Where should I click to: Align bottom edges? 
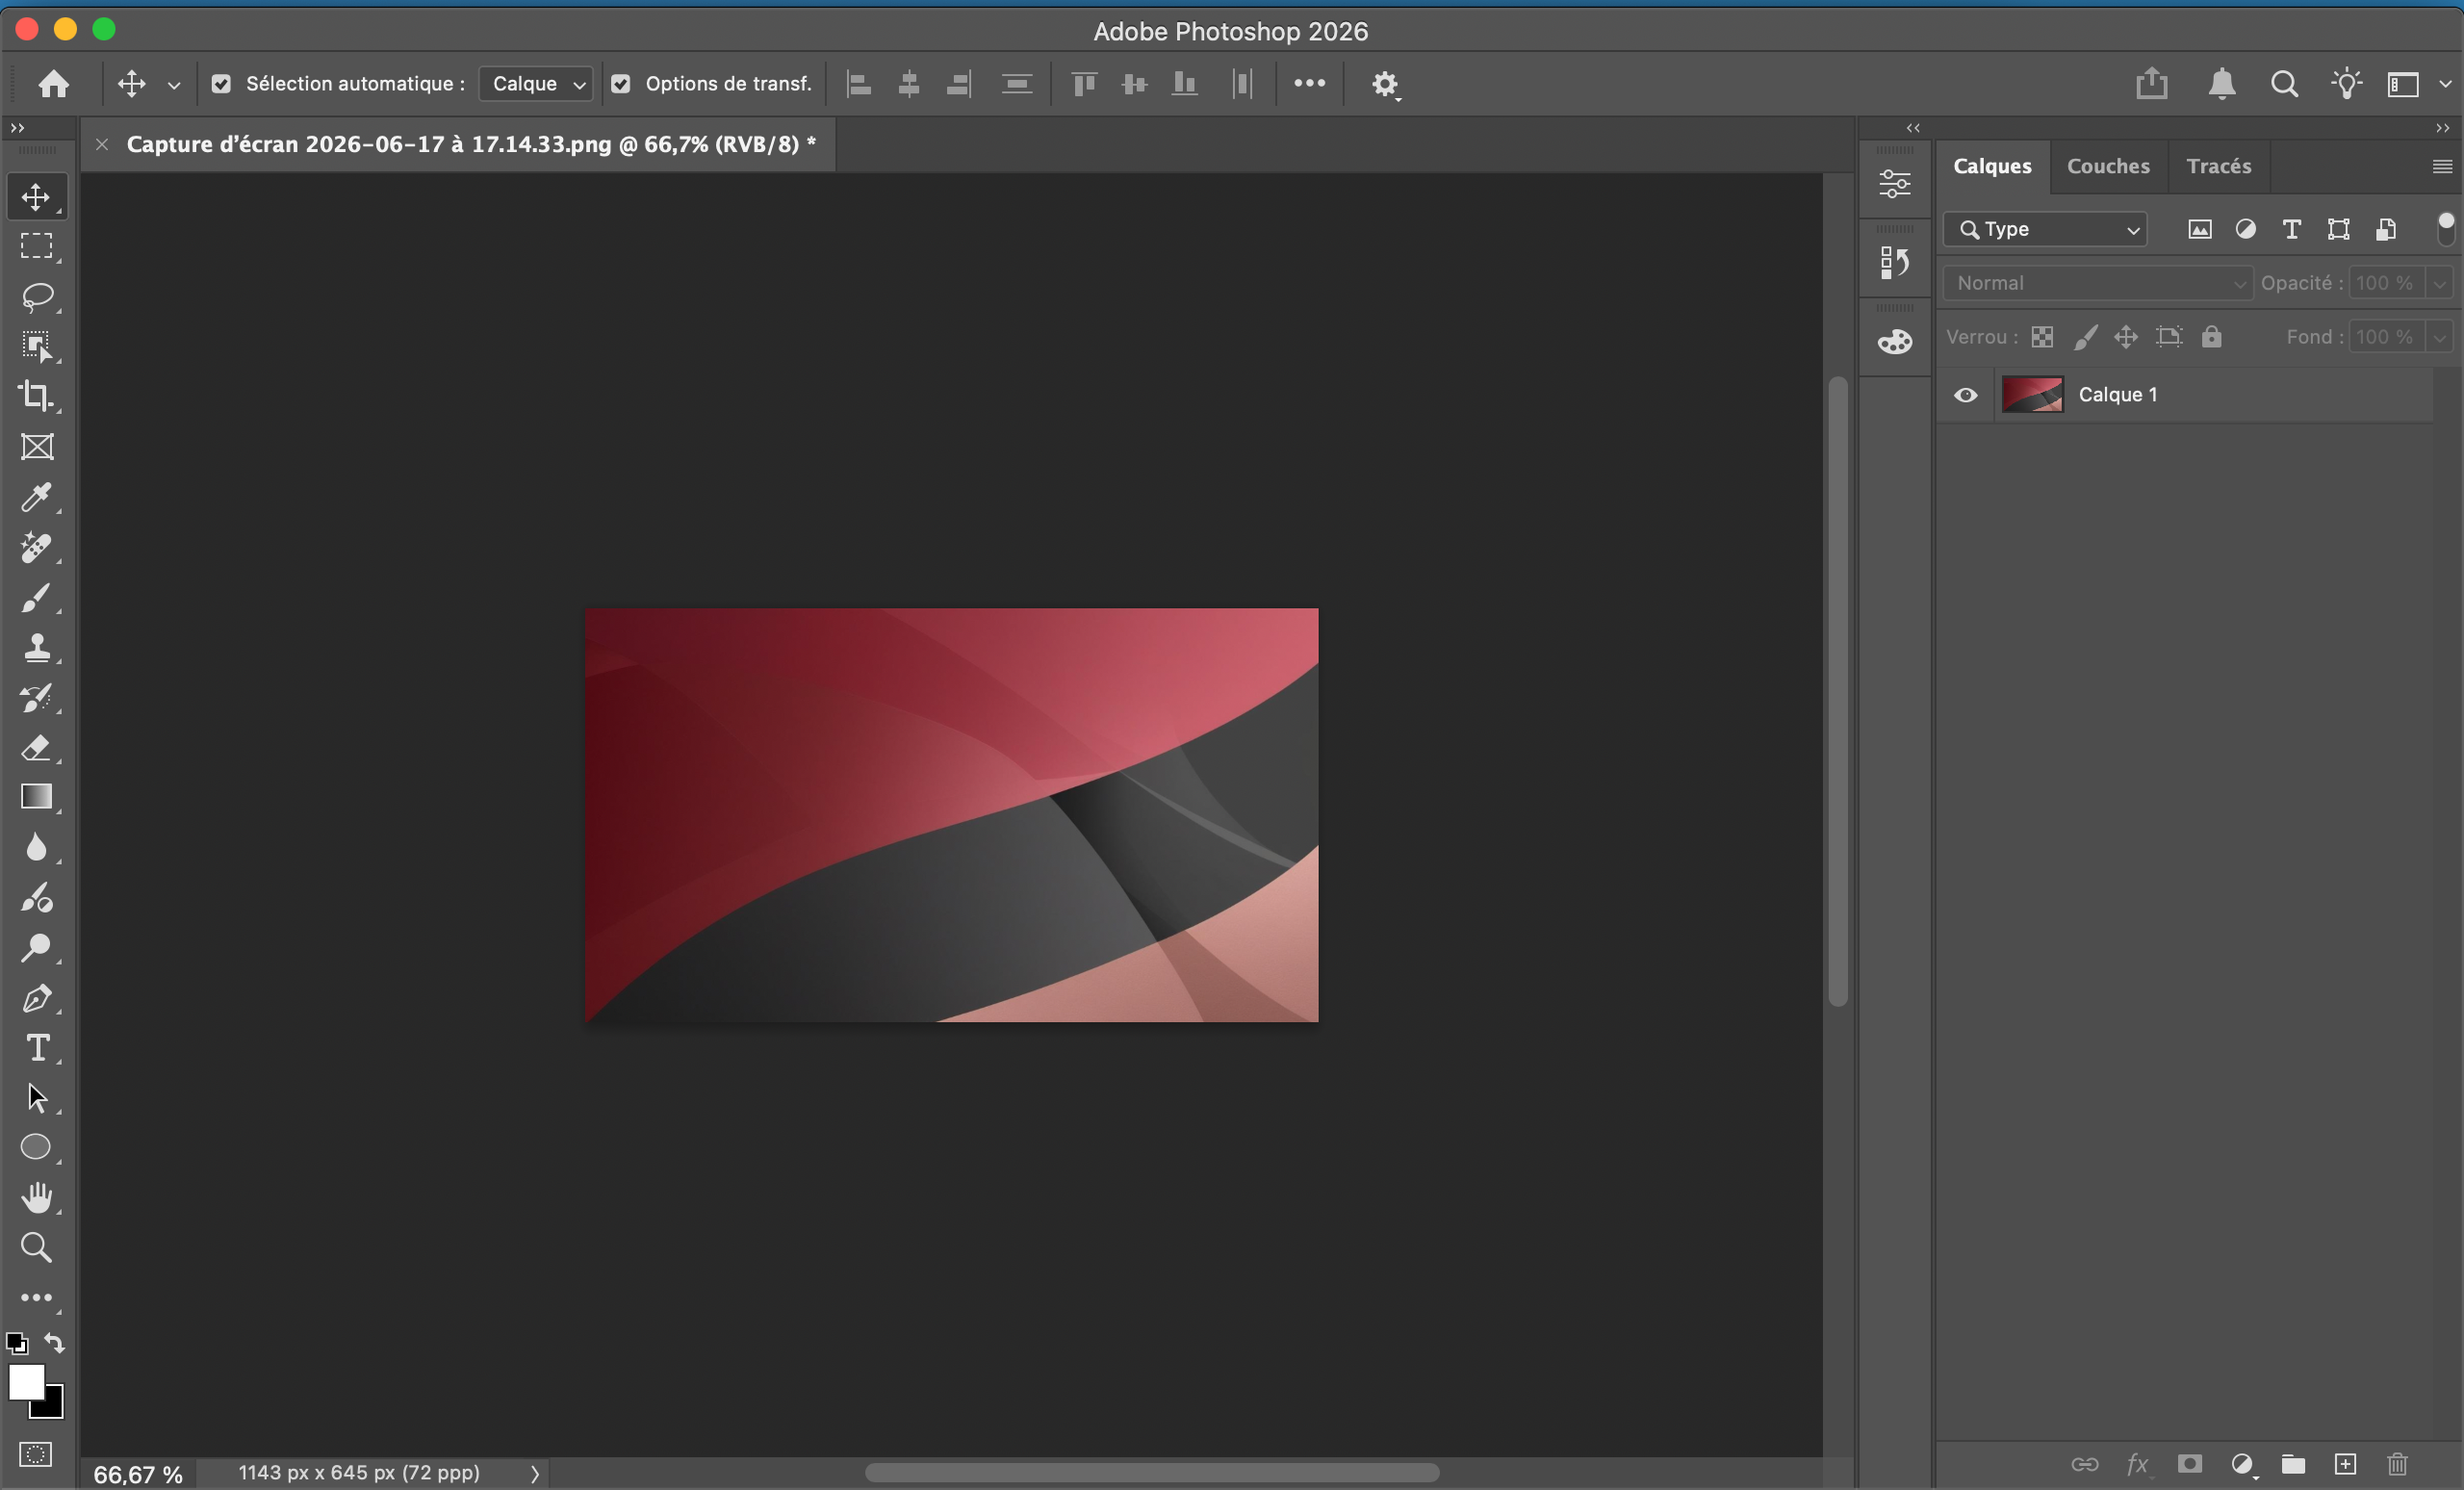pos(1184,84)
